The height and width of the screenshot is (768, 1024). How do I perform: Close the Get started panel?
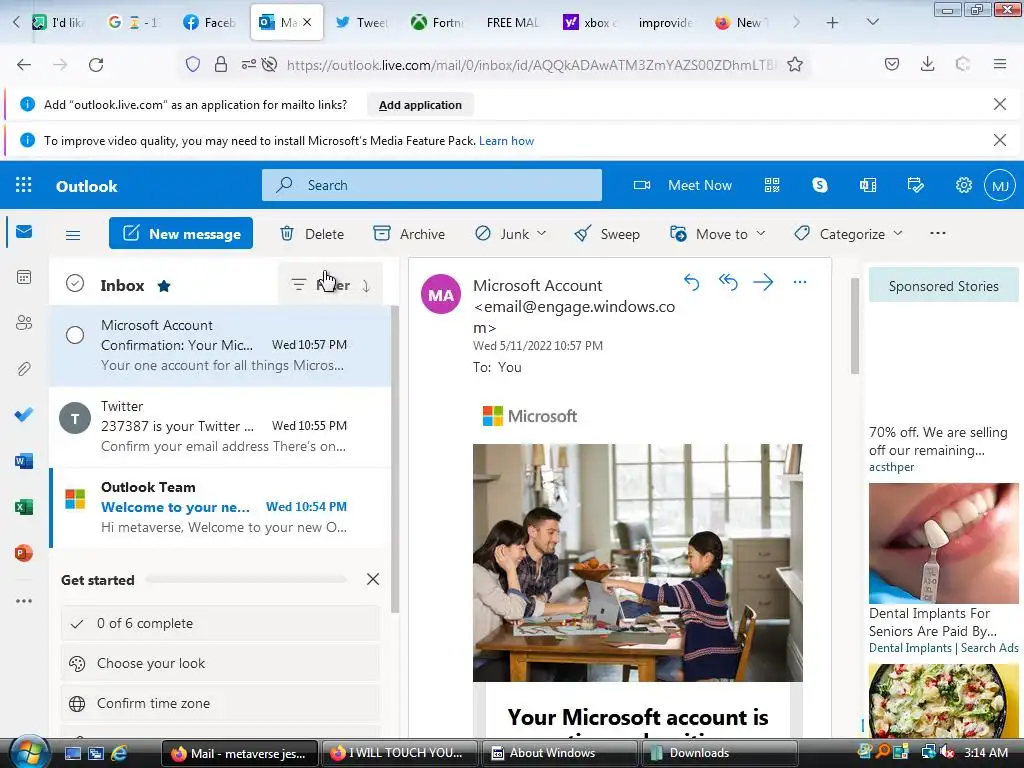373,579
